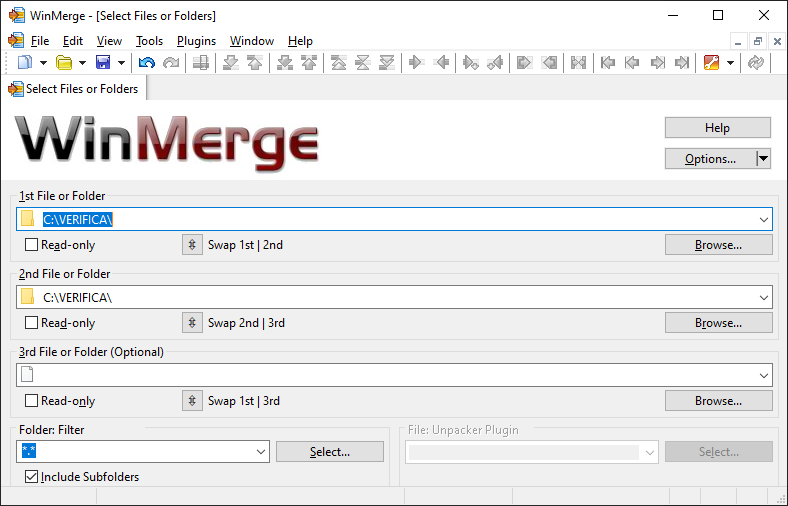The height and width of the screenshot is (506, 788).
Task: Click the Swap 2nd | 3rd button icon
Action: point(192,323)
